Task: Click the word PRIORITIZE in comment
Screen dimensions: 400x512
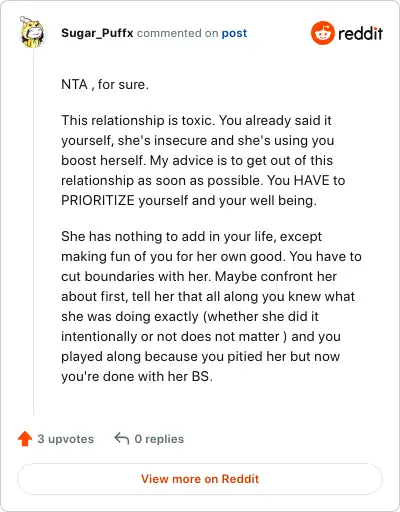Action: 98,200
